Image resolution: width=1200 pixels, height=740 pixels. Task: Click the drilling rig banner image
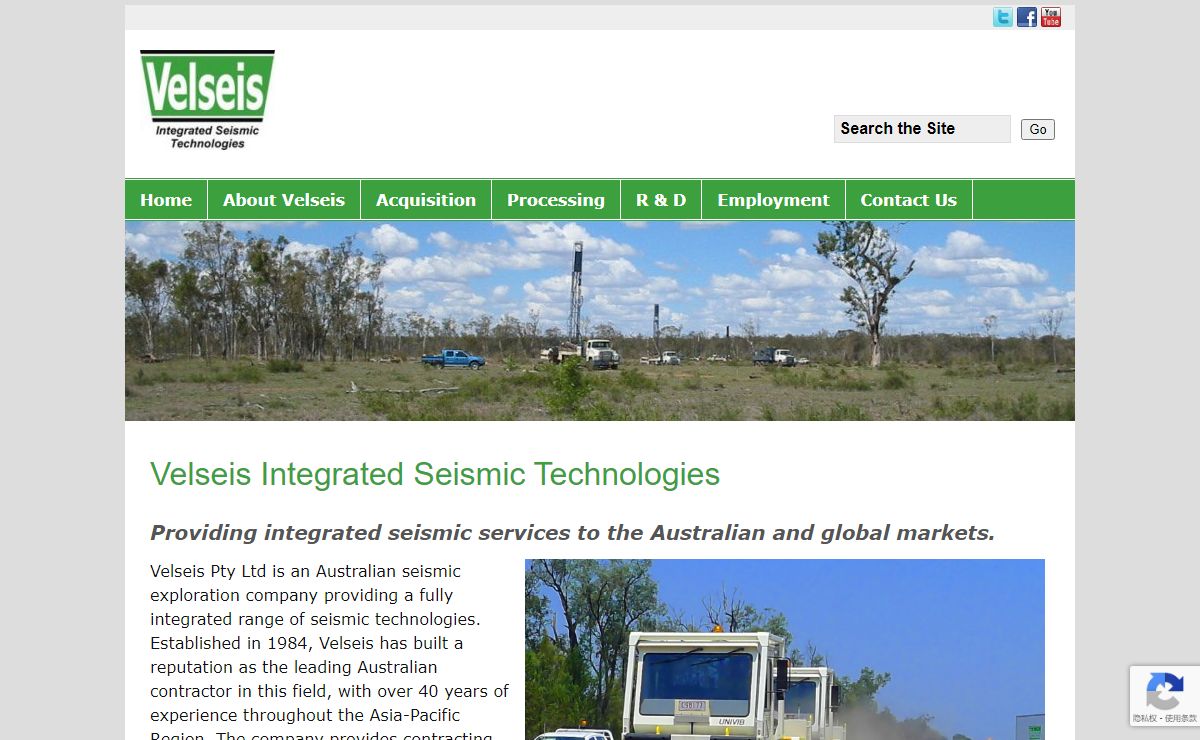click(x=600, y=321)
